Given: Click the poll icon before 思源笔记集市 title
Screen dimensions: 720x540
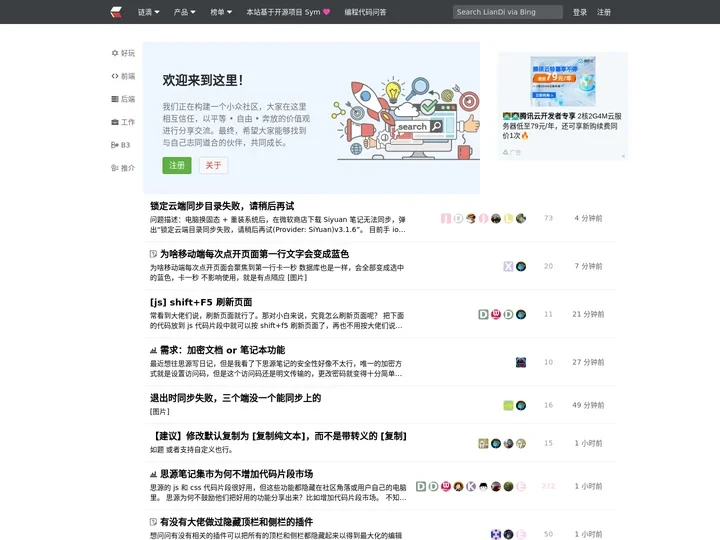Looking at the screenshot, I should (153, 474).
